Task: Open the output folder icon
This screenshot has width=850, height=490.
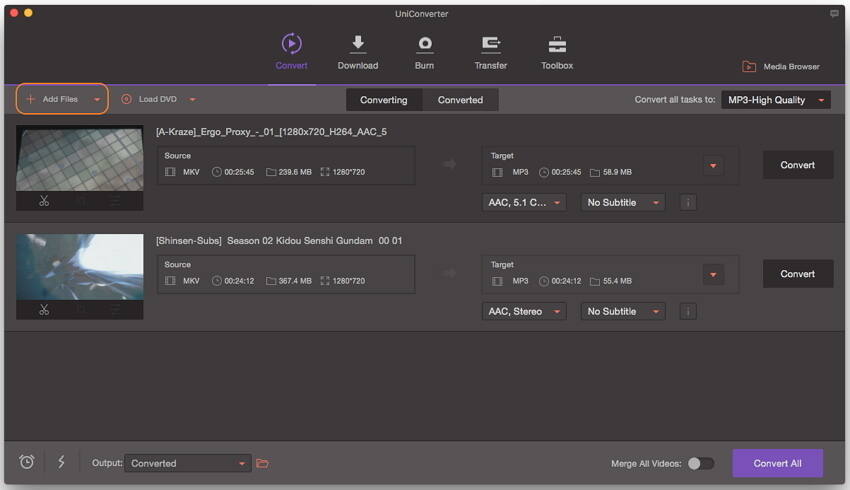Action: [262, 463]
